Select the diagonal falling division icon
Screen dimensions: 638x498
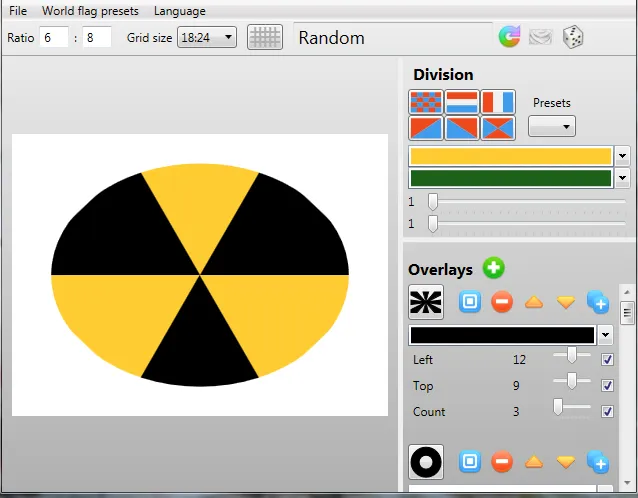(462, 128)
